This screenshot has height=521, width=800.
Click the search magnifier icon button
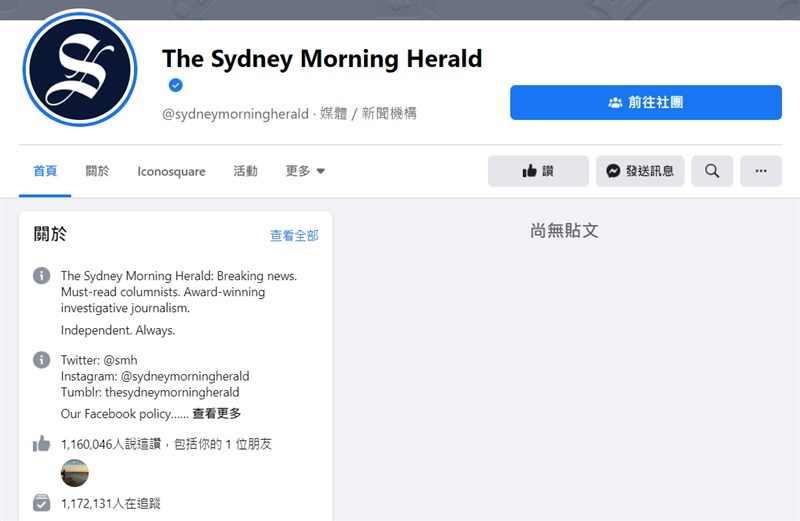[x=712, y=171]
